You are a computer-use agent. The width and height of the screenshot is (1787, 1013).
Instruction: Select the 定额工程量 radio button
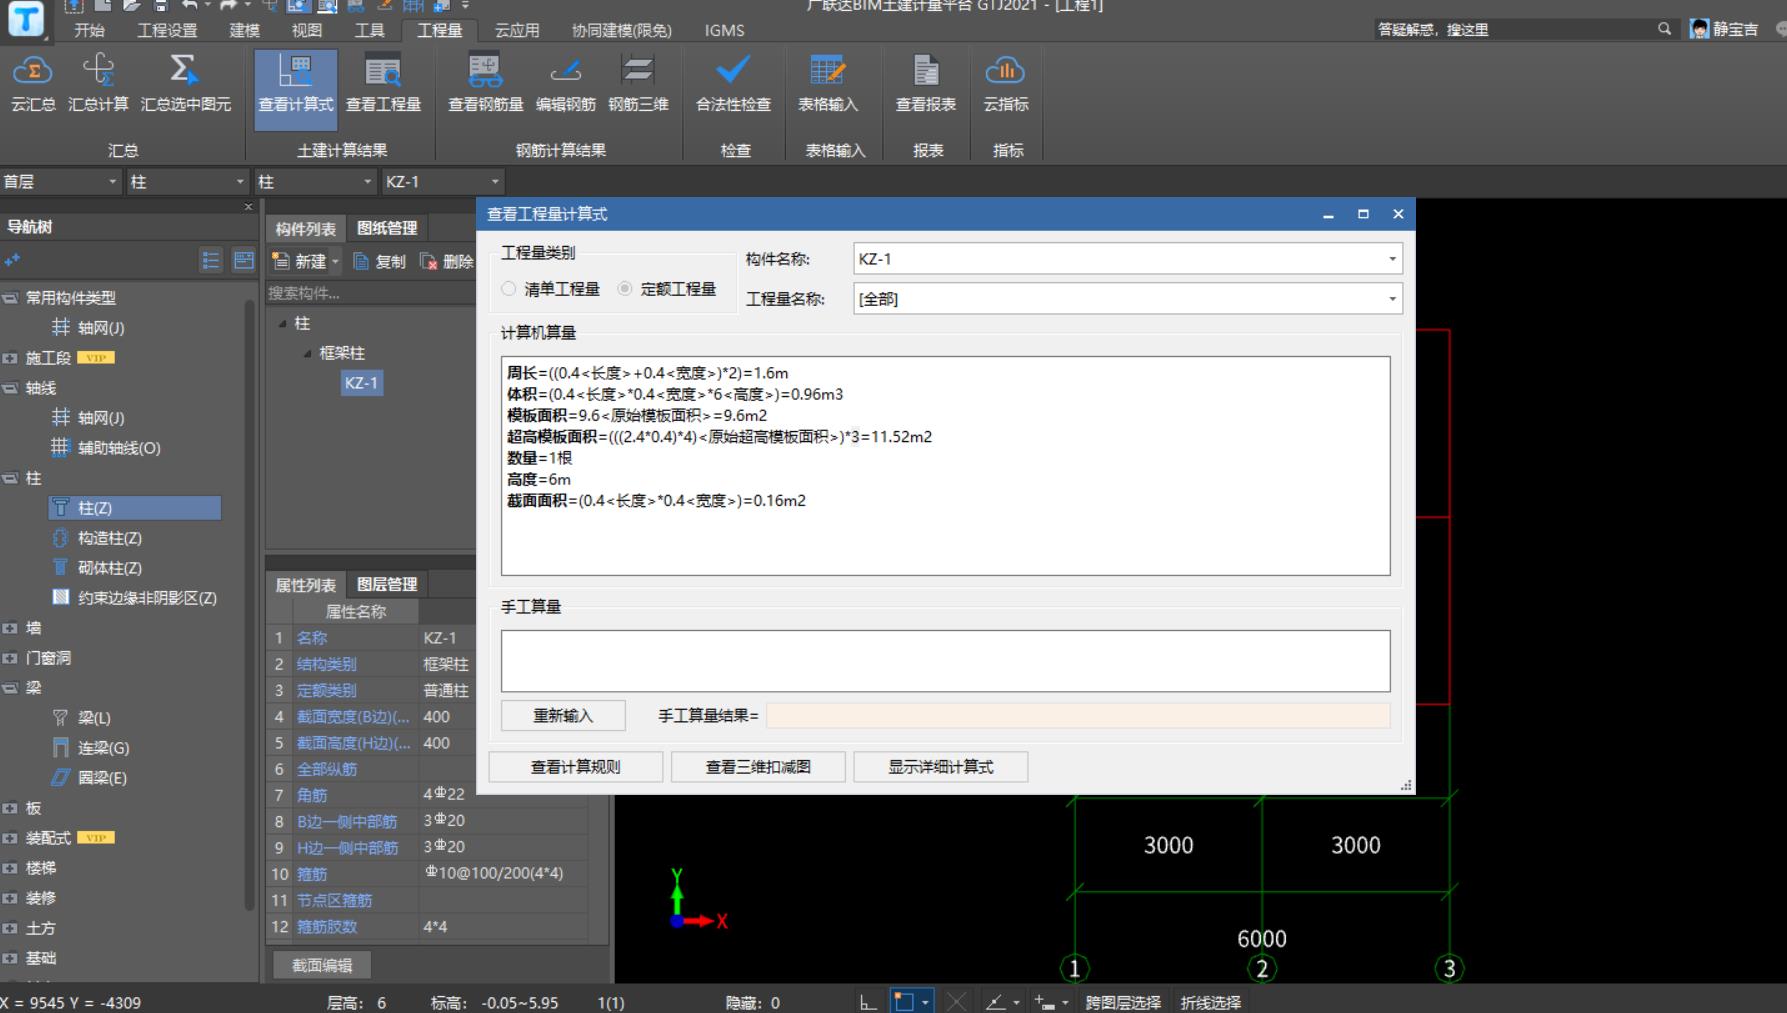pyautogui.click(x=625, y=289)
